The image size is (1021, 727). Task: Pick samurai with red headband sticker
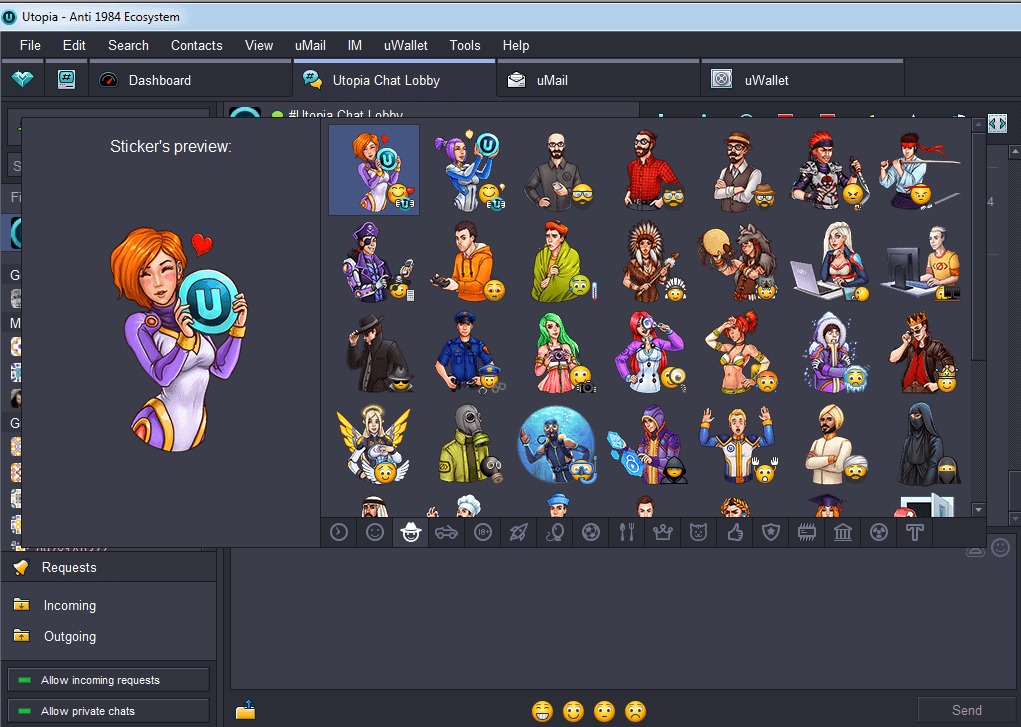tap(919, 171)
